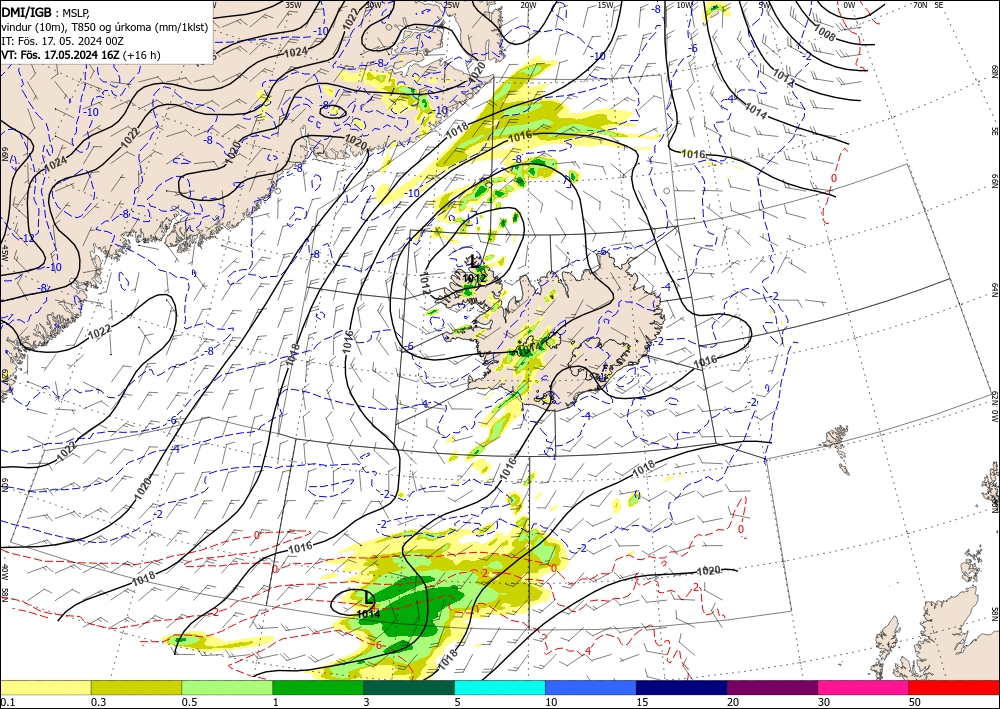
Task: Click the '35W' longitude label
Action: coord(293,4)
